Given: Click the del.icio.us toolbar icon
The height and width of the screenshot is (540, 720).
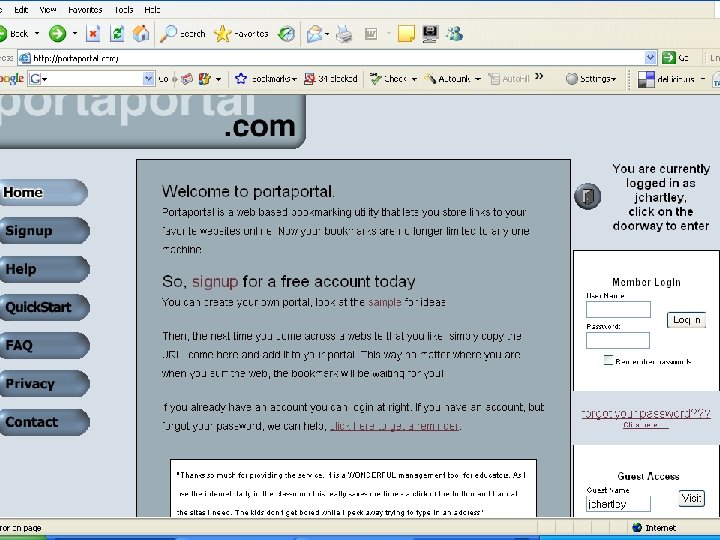Looking at the screenshot, I should pos(647,79).
